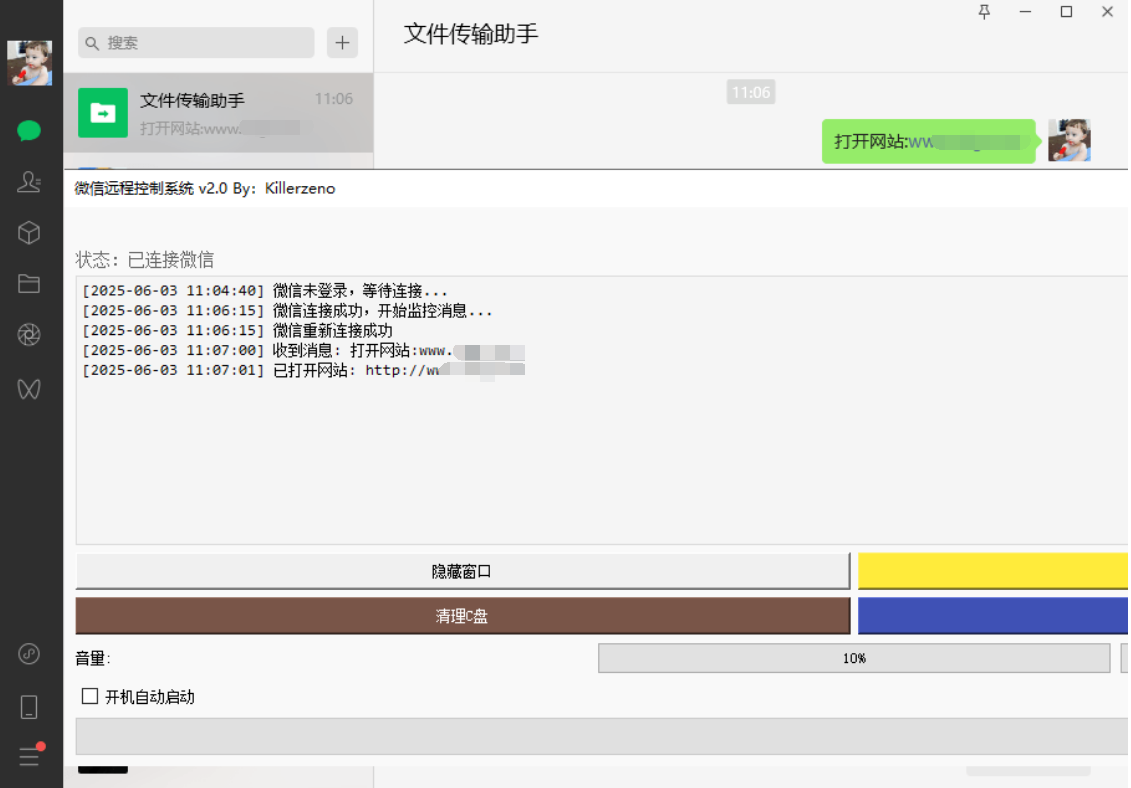Viewport: 1131px width, 788px height.
Task: Open the Collections (box) icon
Action: (x=28, y=232)
